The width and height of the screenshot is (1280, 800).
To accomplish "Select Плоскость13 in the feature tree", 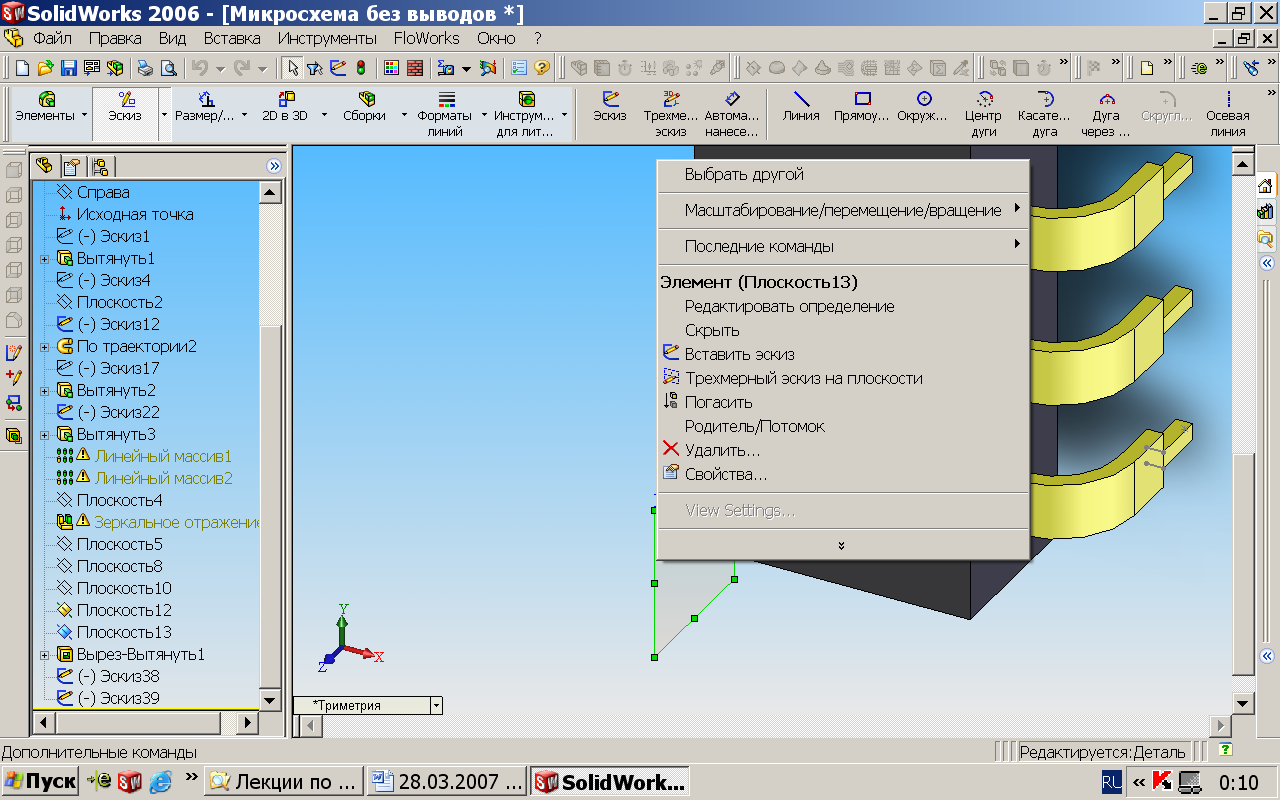I will pos(124,632).
